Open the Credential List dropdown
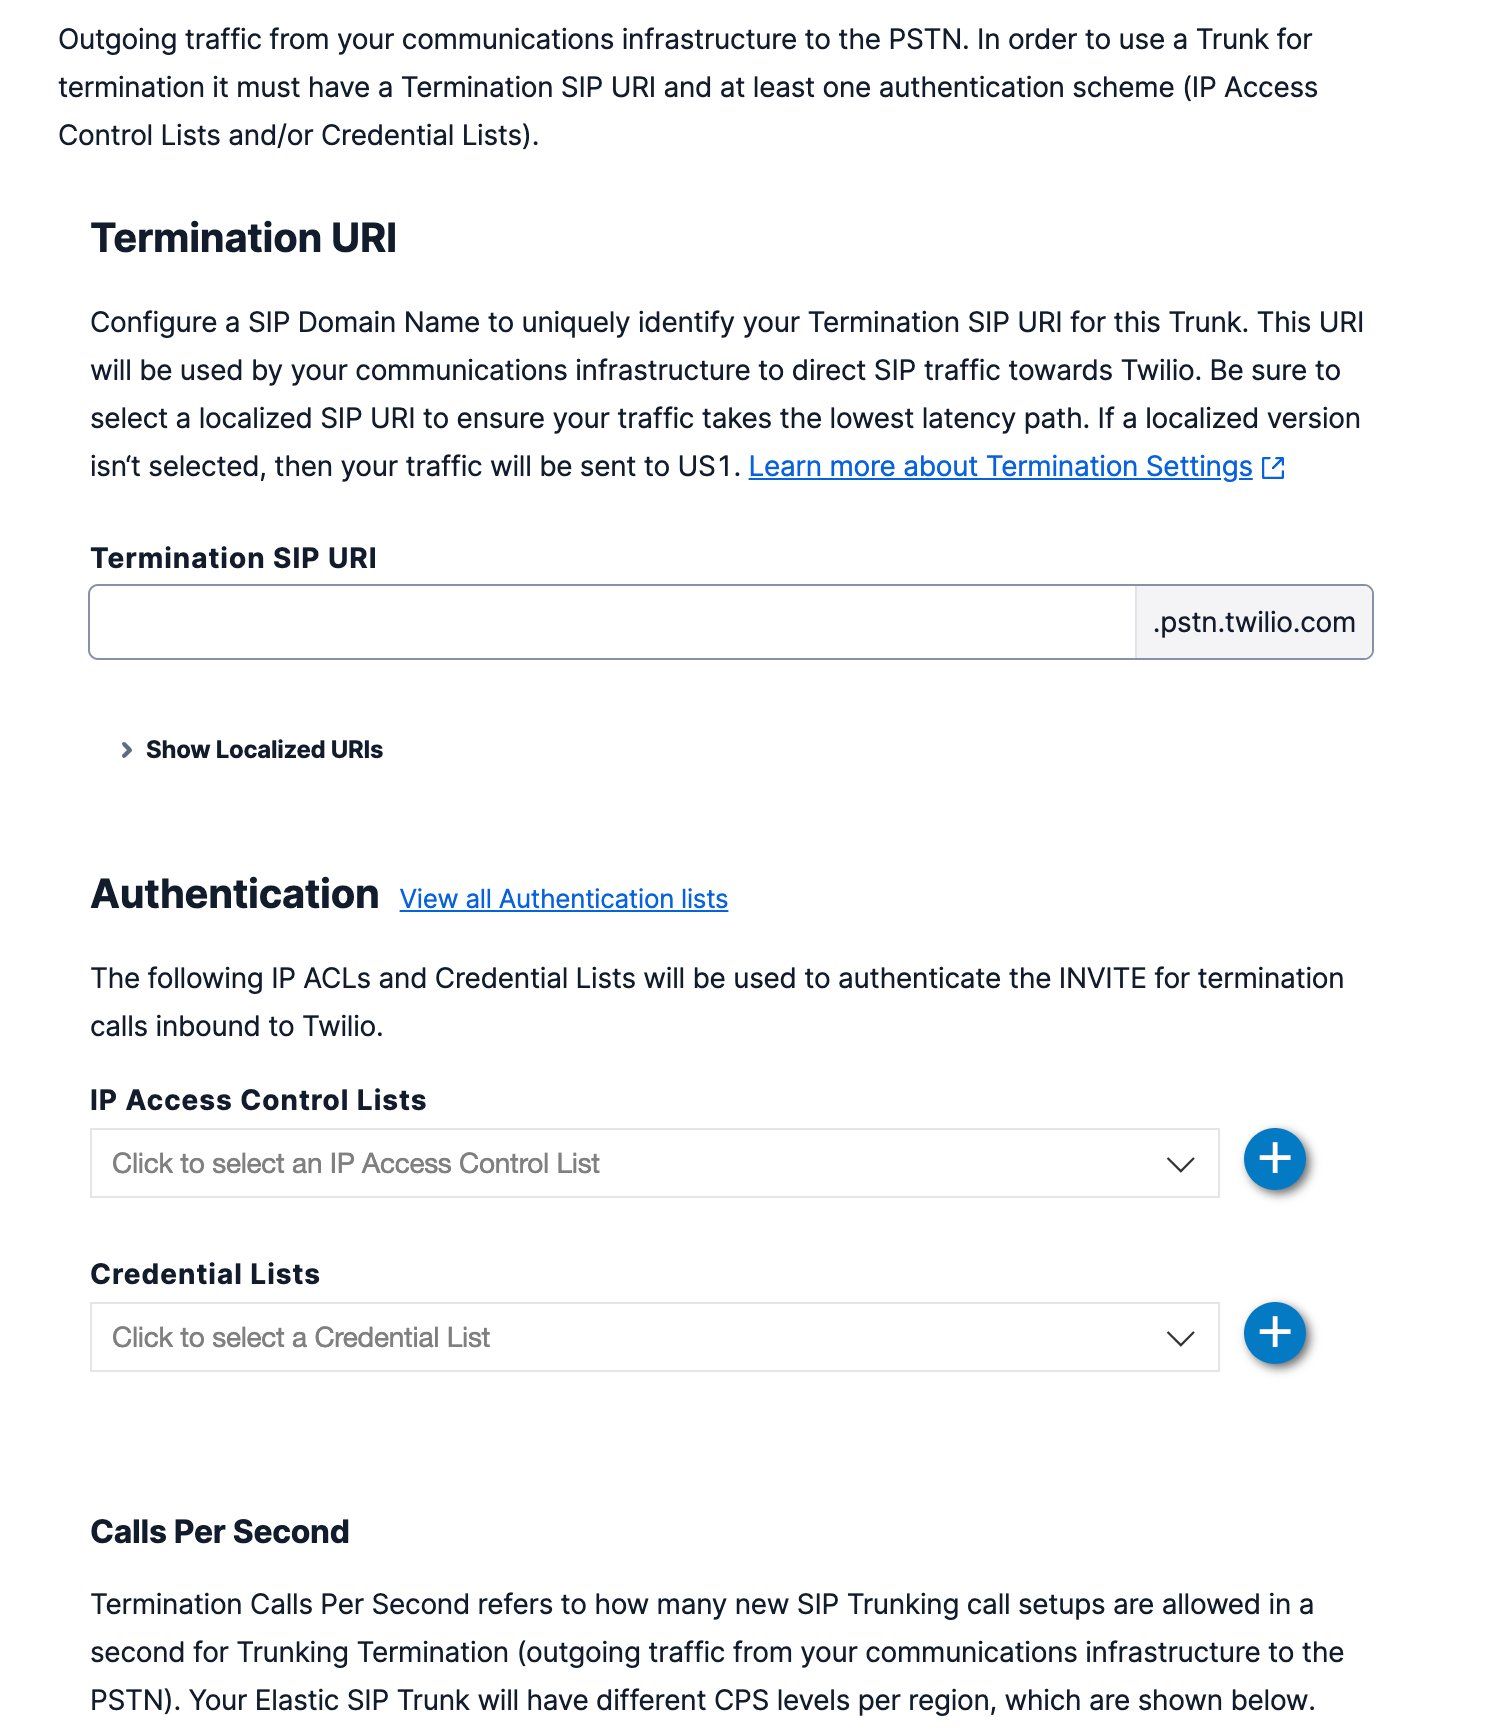 pos(640,1338)
